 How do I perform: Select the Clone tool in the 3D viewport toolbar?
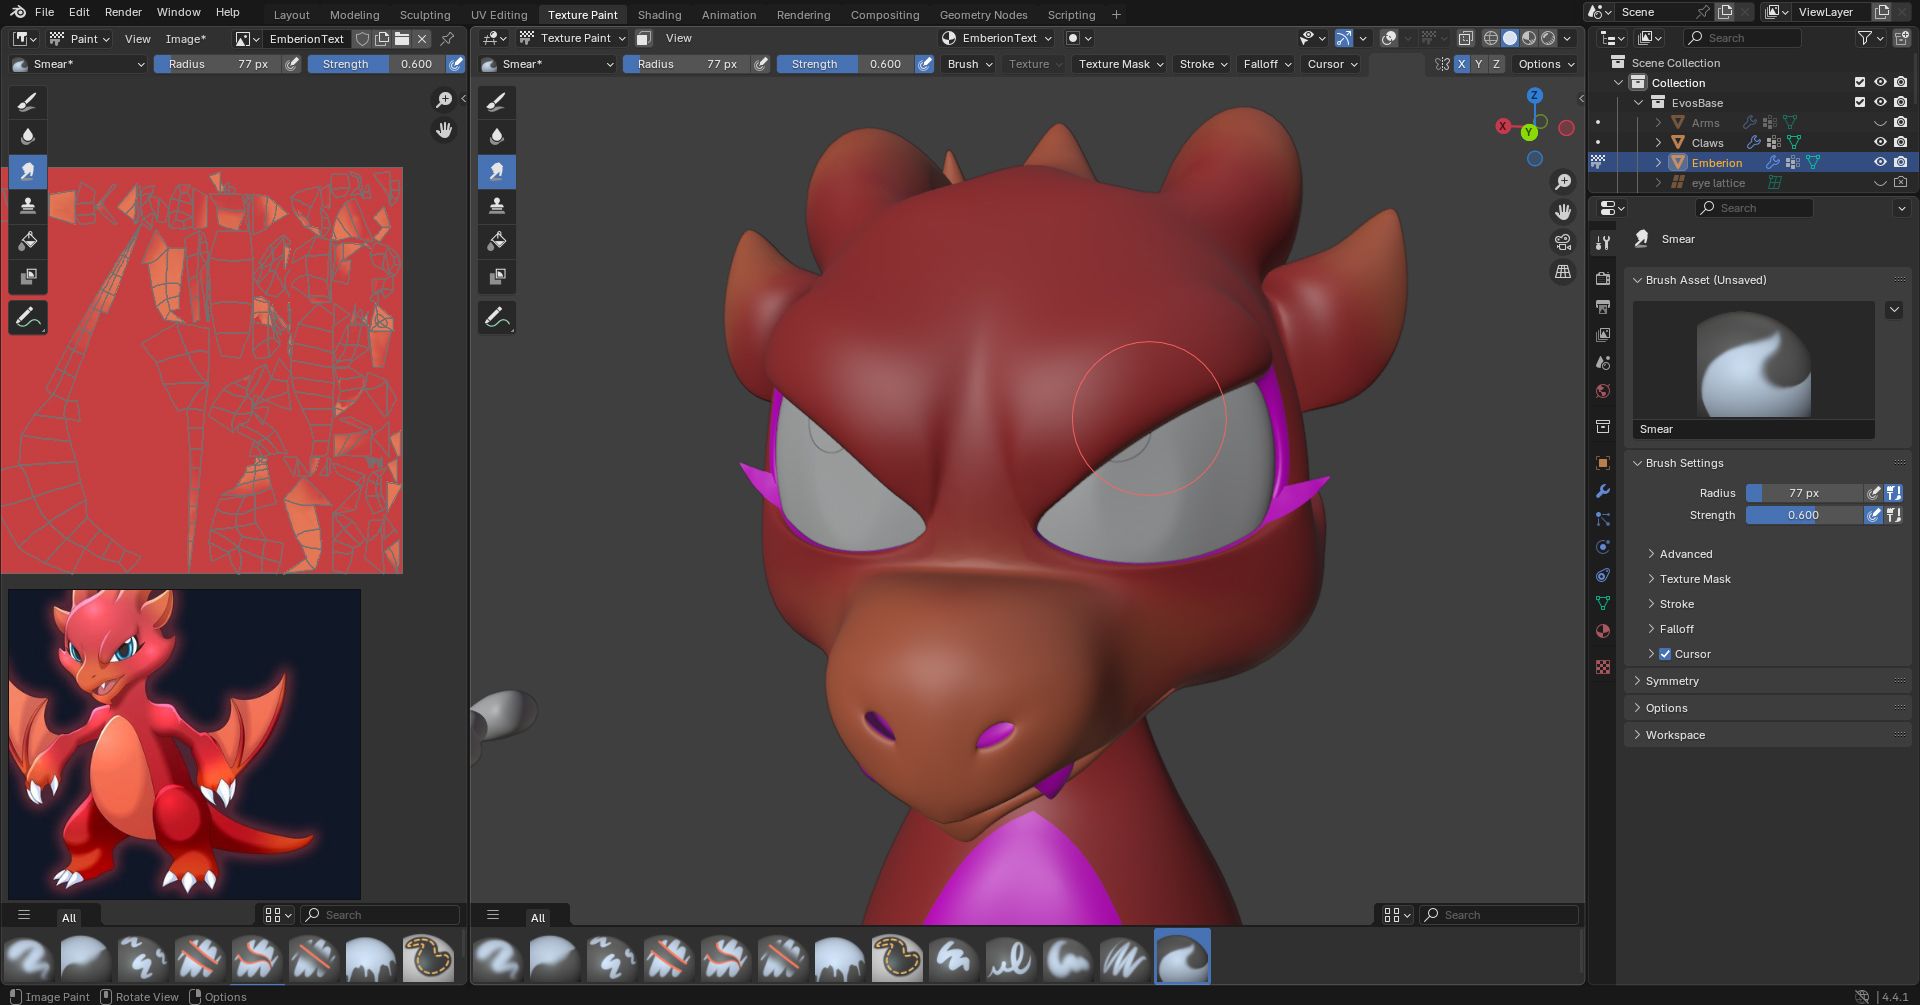pos(497,207)
